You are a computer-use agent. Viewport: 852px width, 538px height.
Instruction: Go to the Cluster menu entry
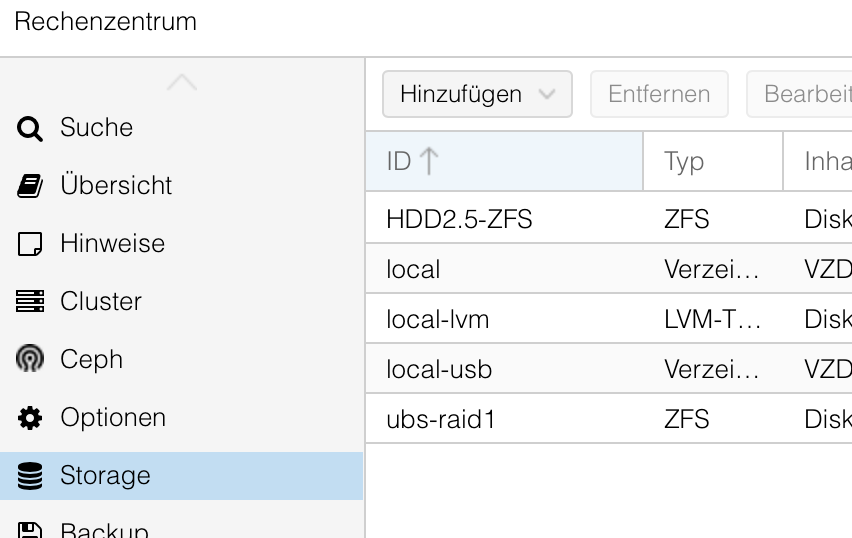pyautogui.click(x=100, y=302)
